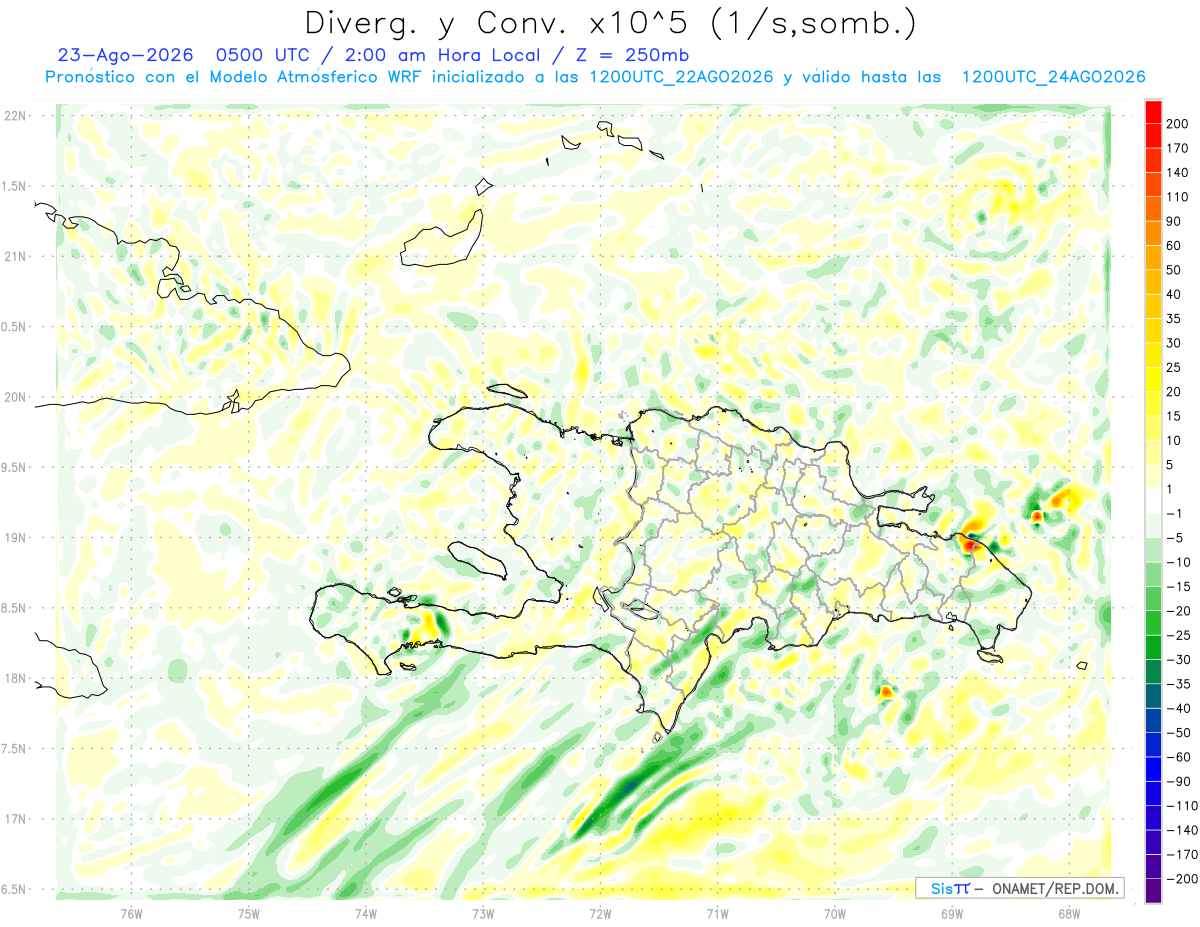
Task: Click the colorbar value '90'
Action: 1175,221
